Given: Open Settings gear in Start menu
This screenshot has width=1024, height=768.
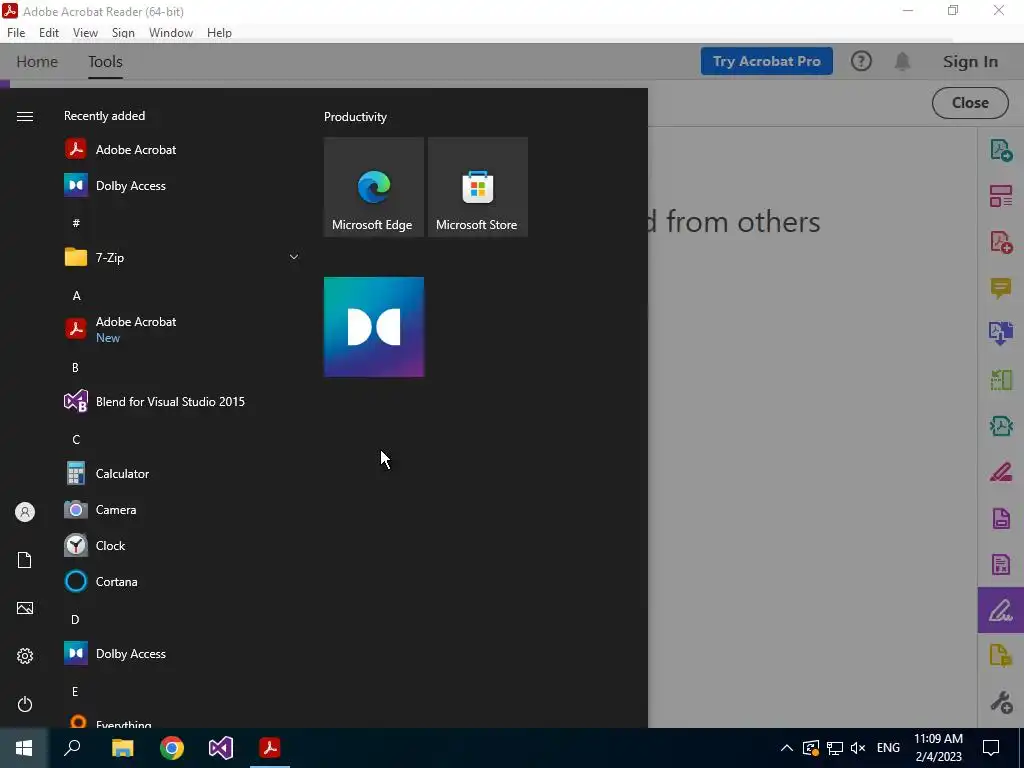Looking at the screenshot, I should [25, 656].
